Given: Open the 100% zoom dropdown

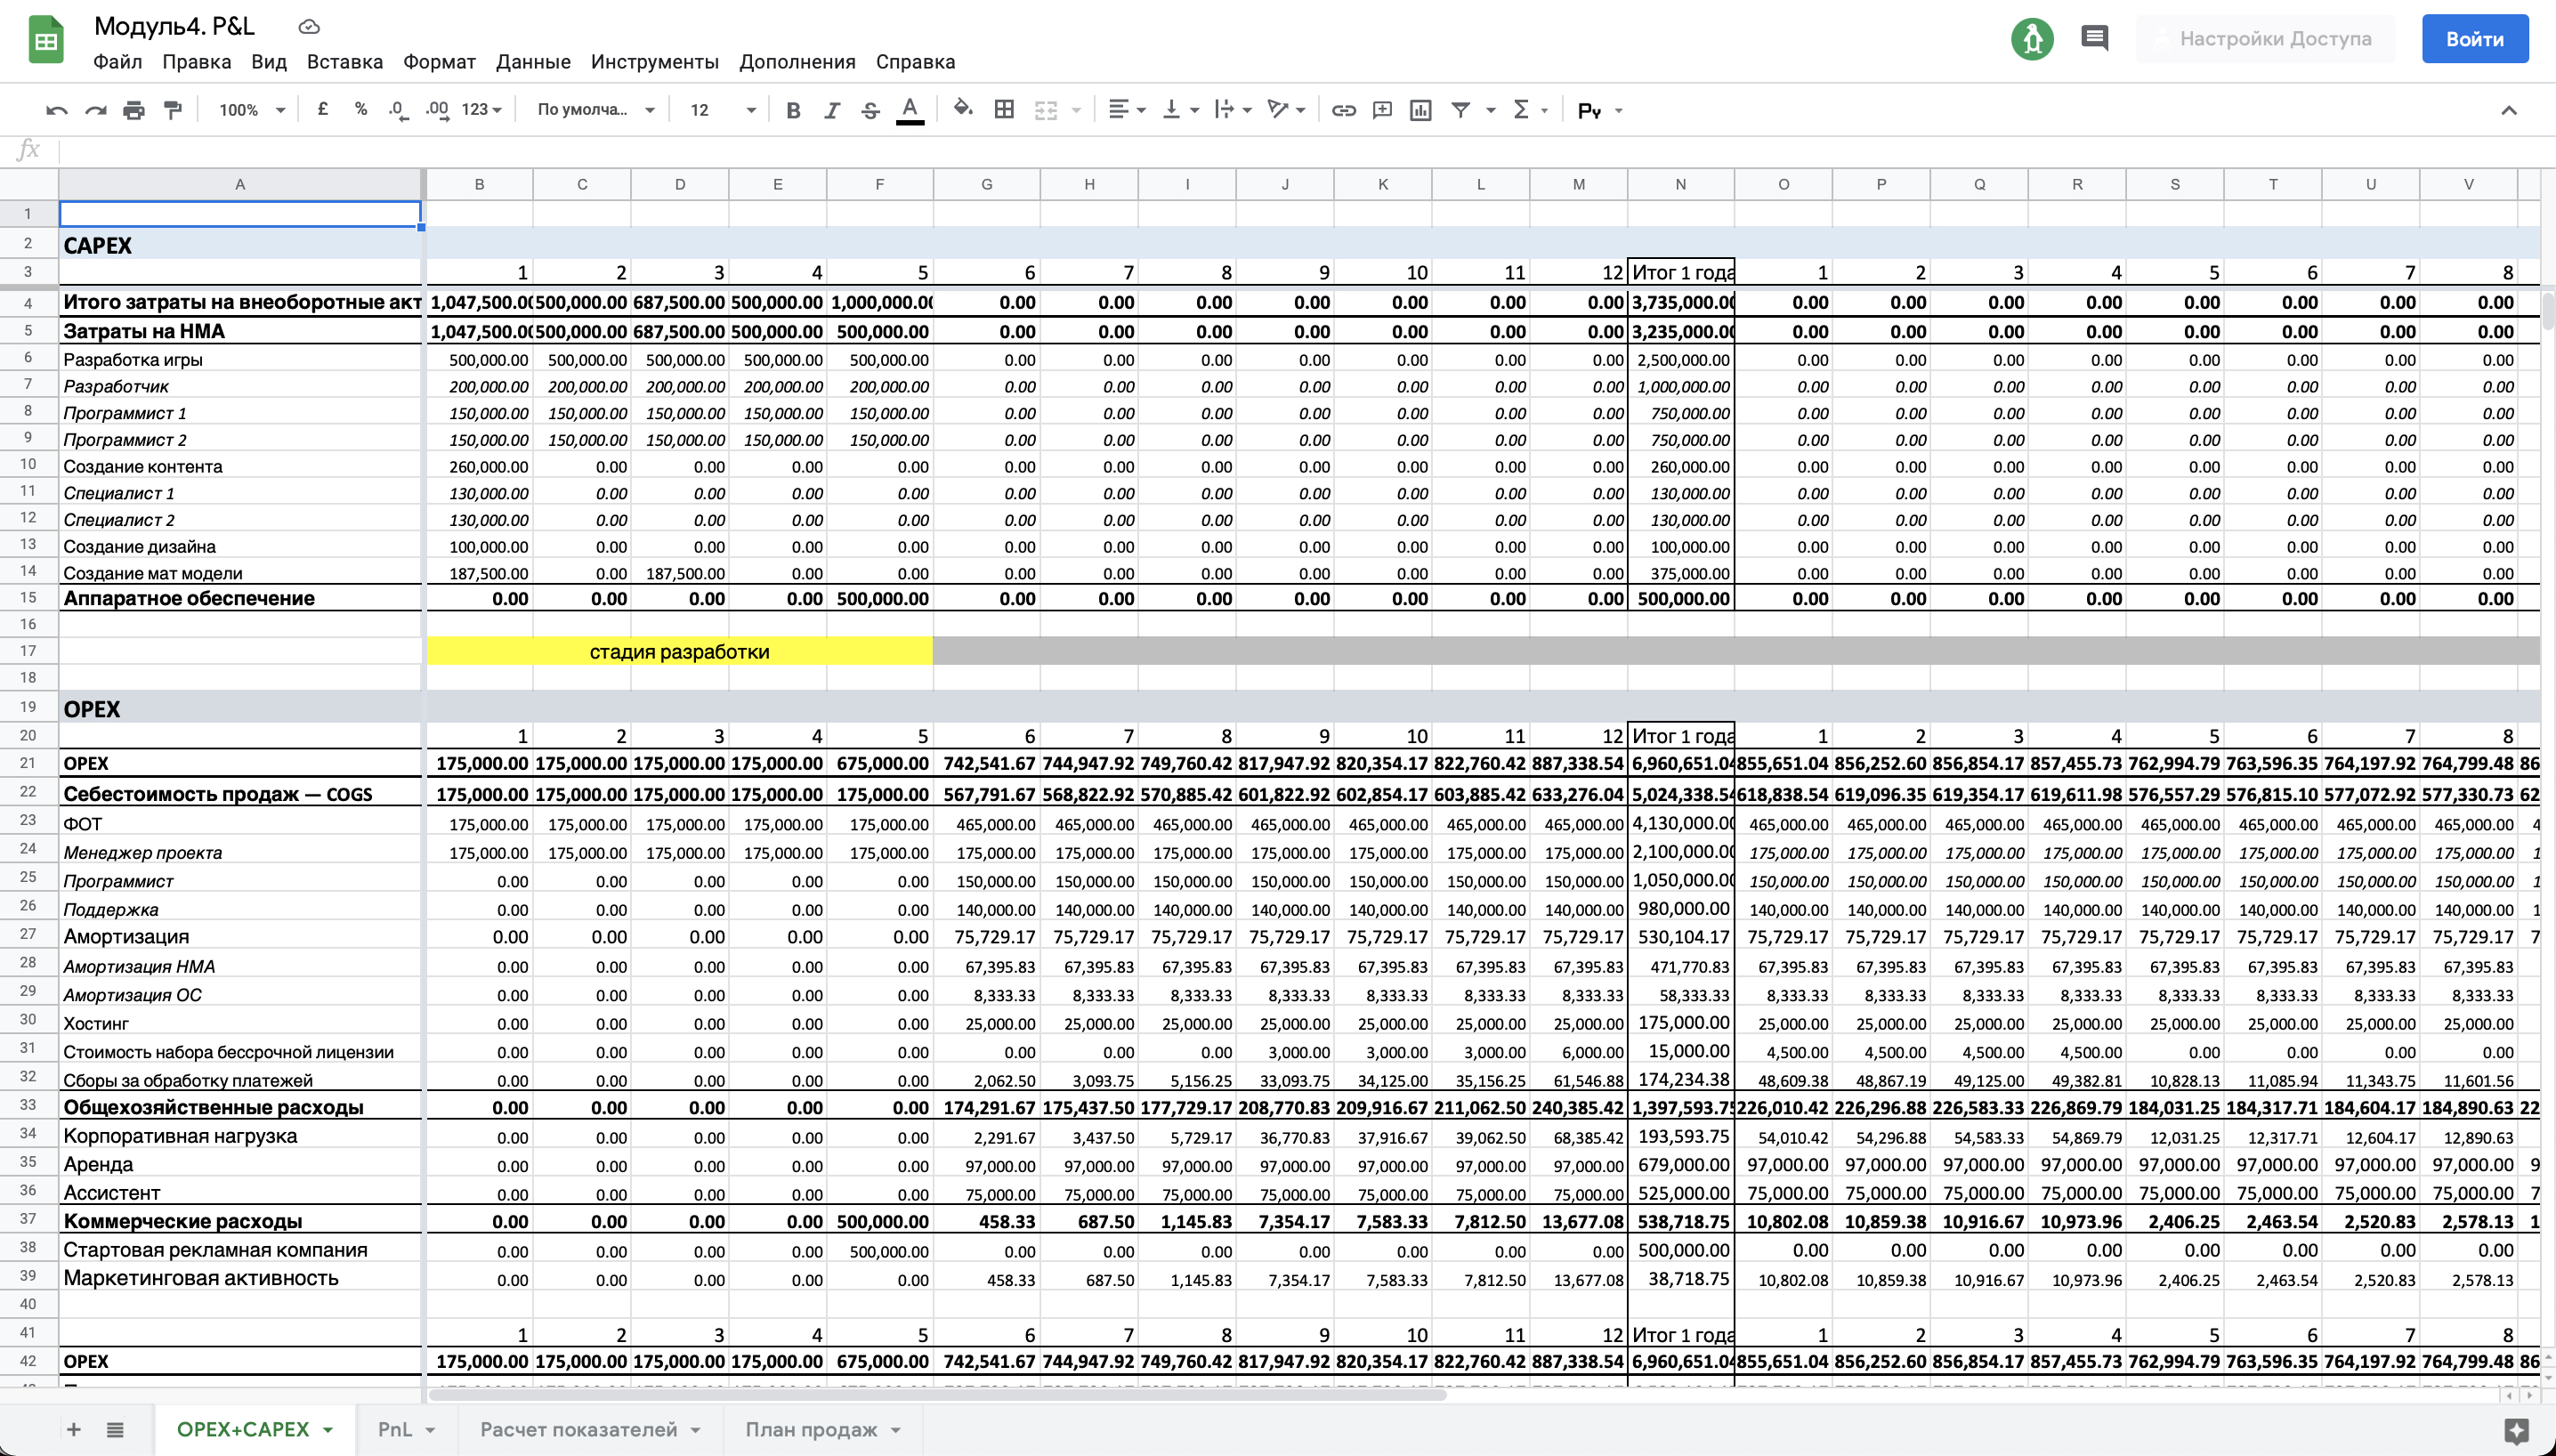Looking at the screenshot, I should [x=252, y=110].
